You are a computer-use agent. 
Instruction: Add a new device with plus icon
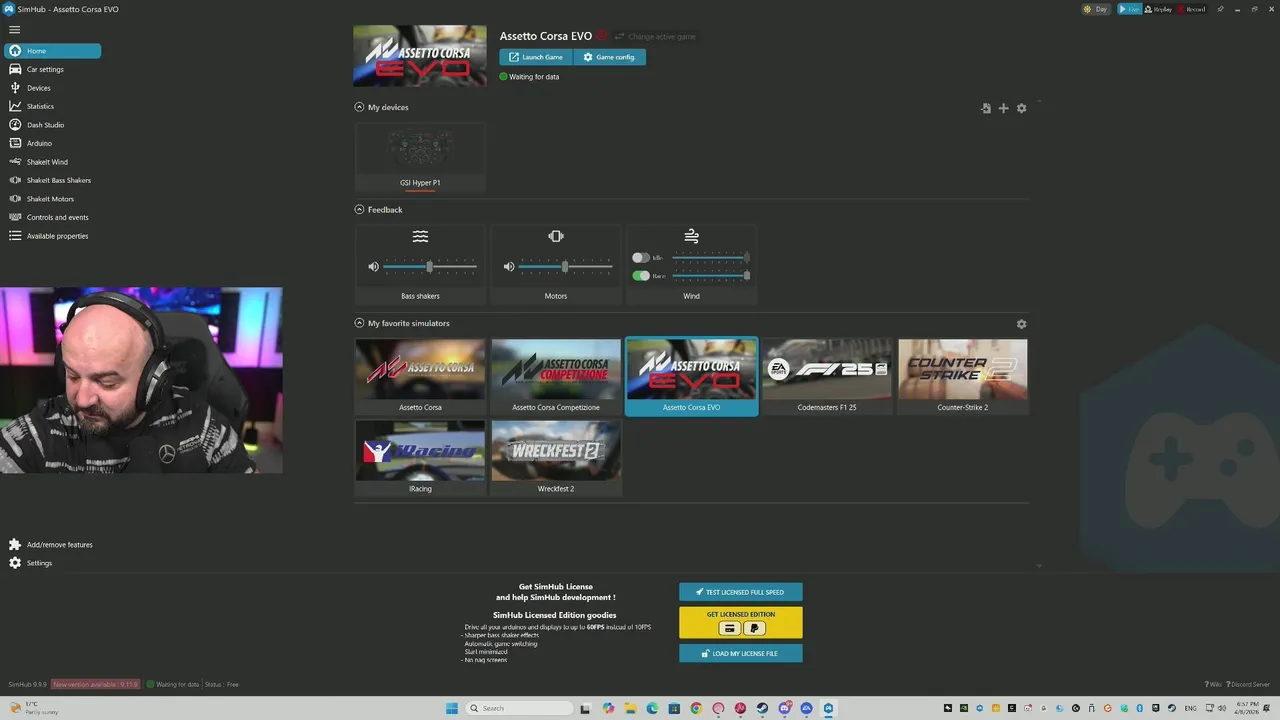(1004, 108)
